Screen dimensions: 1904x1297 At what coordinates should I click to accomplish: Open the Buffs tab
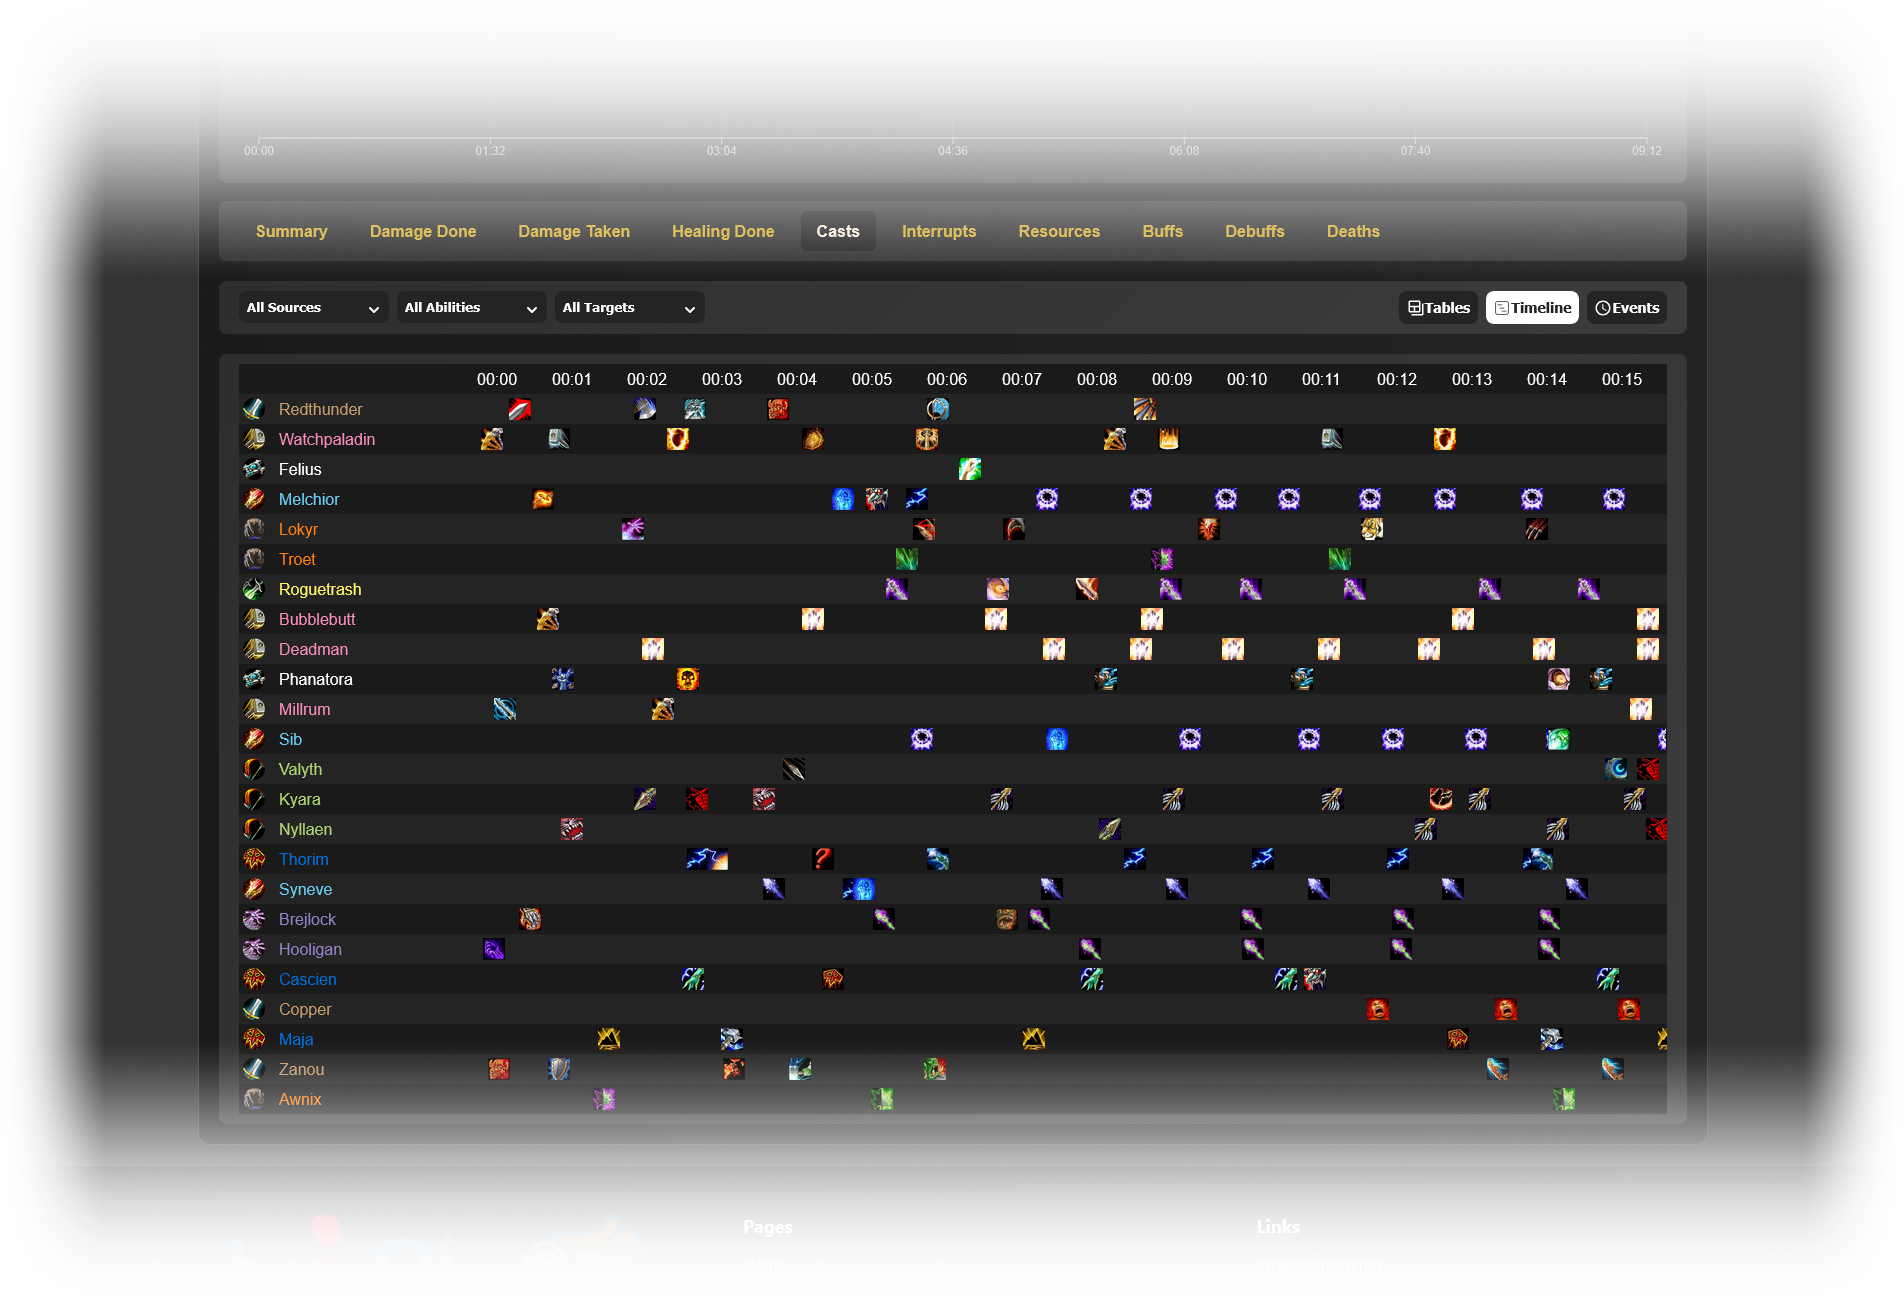click(1163, 231)
